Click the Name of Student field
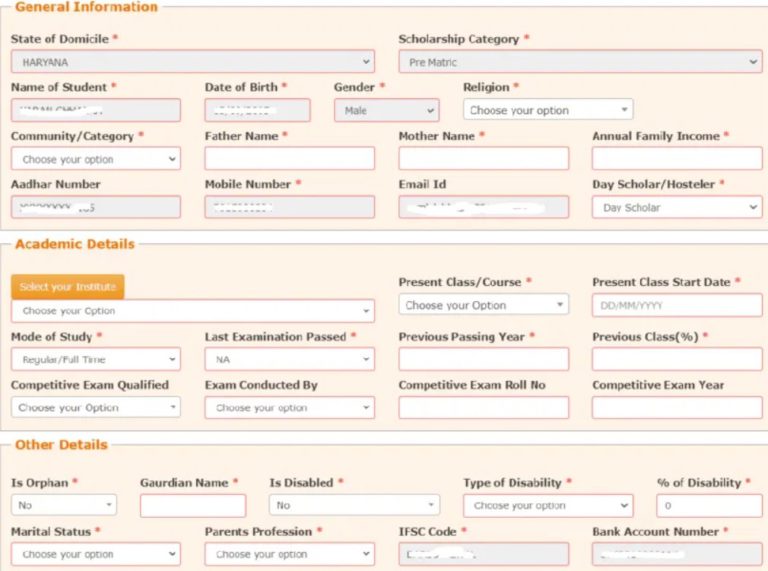768x571 pixels. (96, 110)
